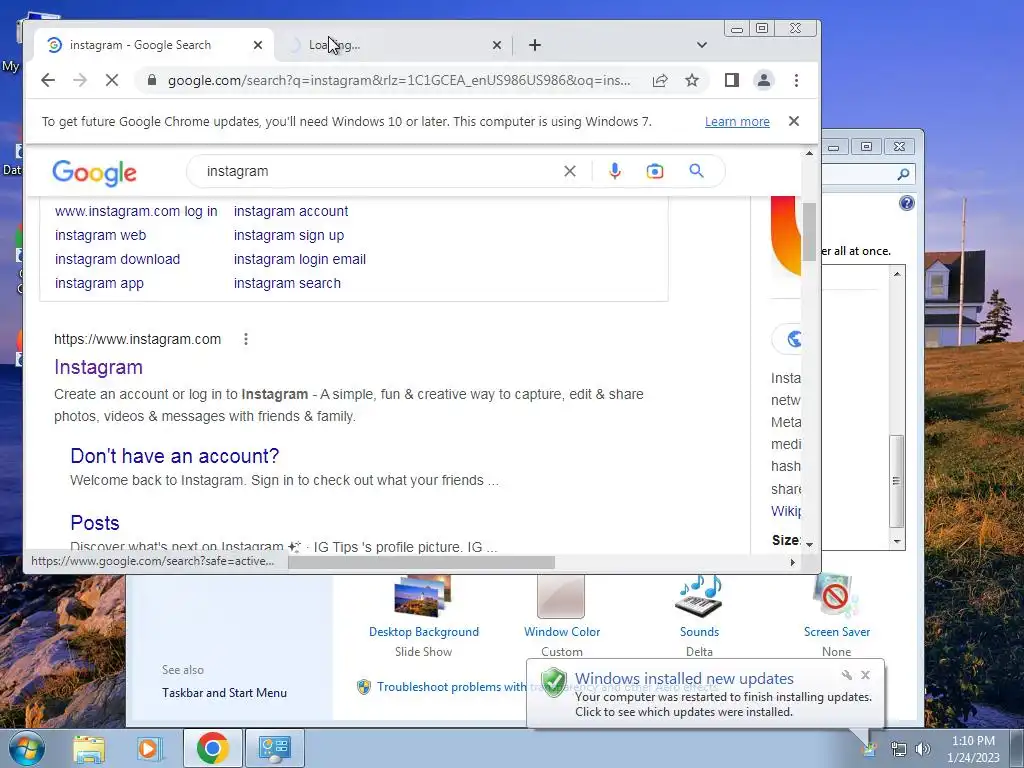Viewport: 1024px width, 768px height.
Task: Open related search instagram web
Action: [101, 235]
